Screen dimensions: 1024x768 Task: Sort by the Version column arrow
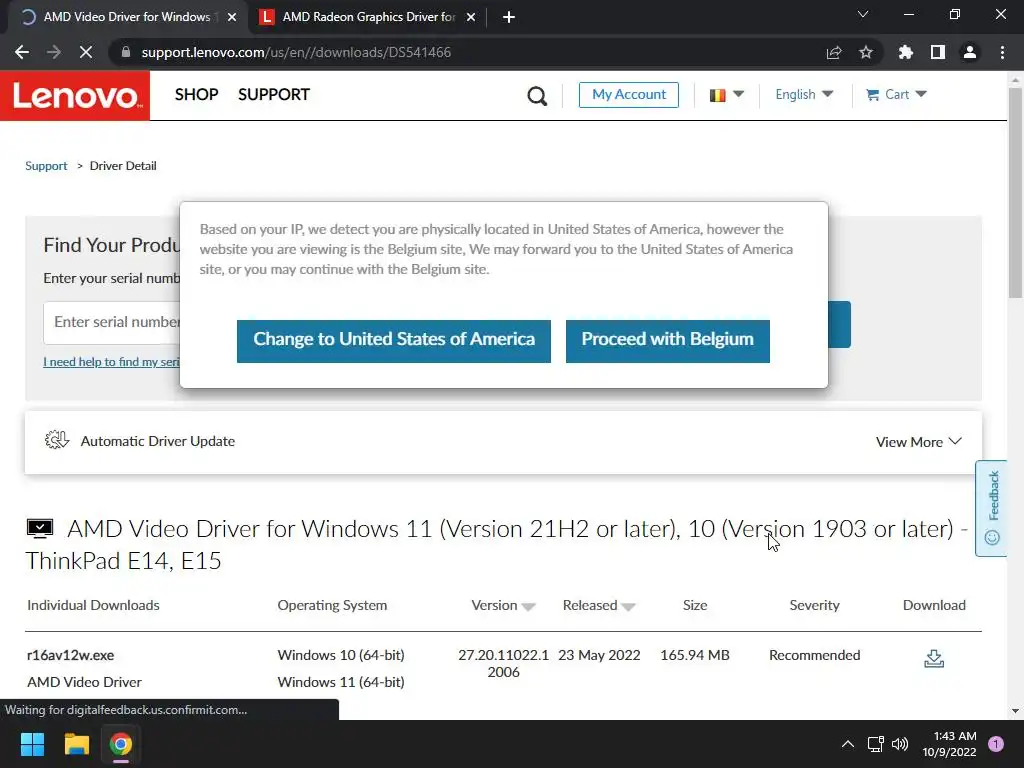point(528,607)
